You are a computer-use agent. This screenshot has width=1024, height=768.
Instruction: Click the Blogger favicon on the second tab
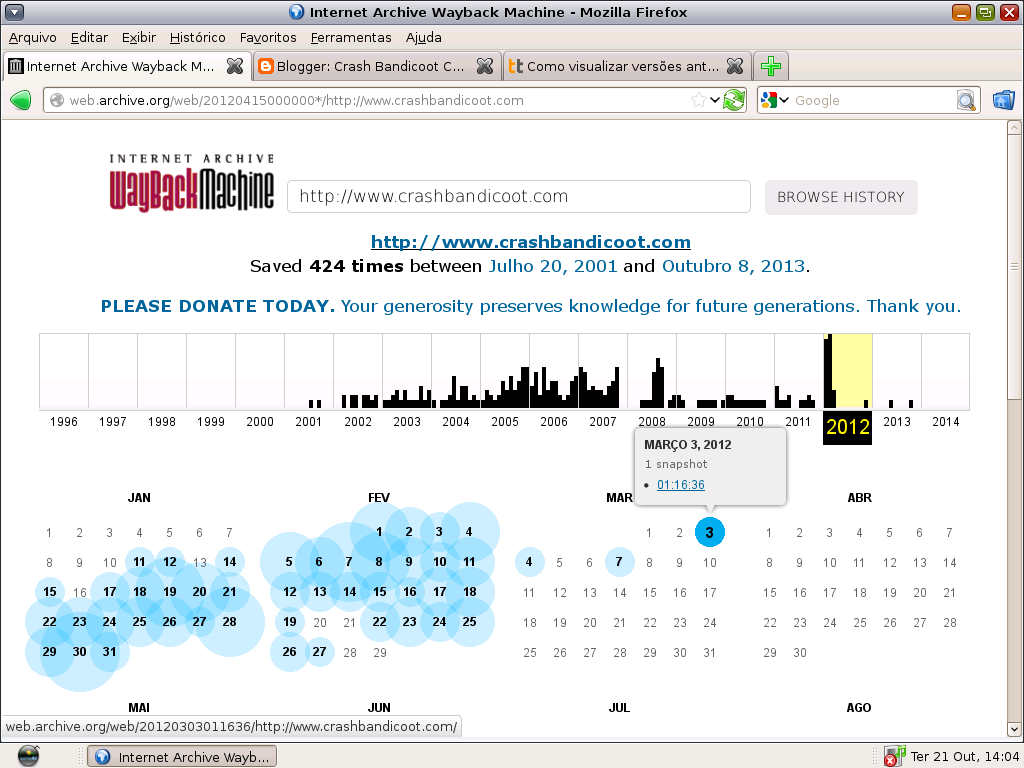point(266,66)
